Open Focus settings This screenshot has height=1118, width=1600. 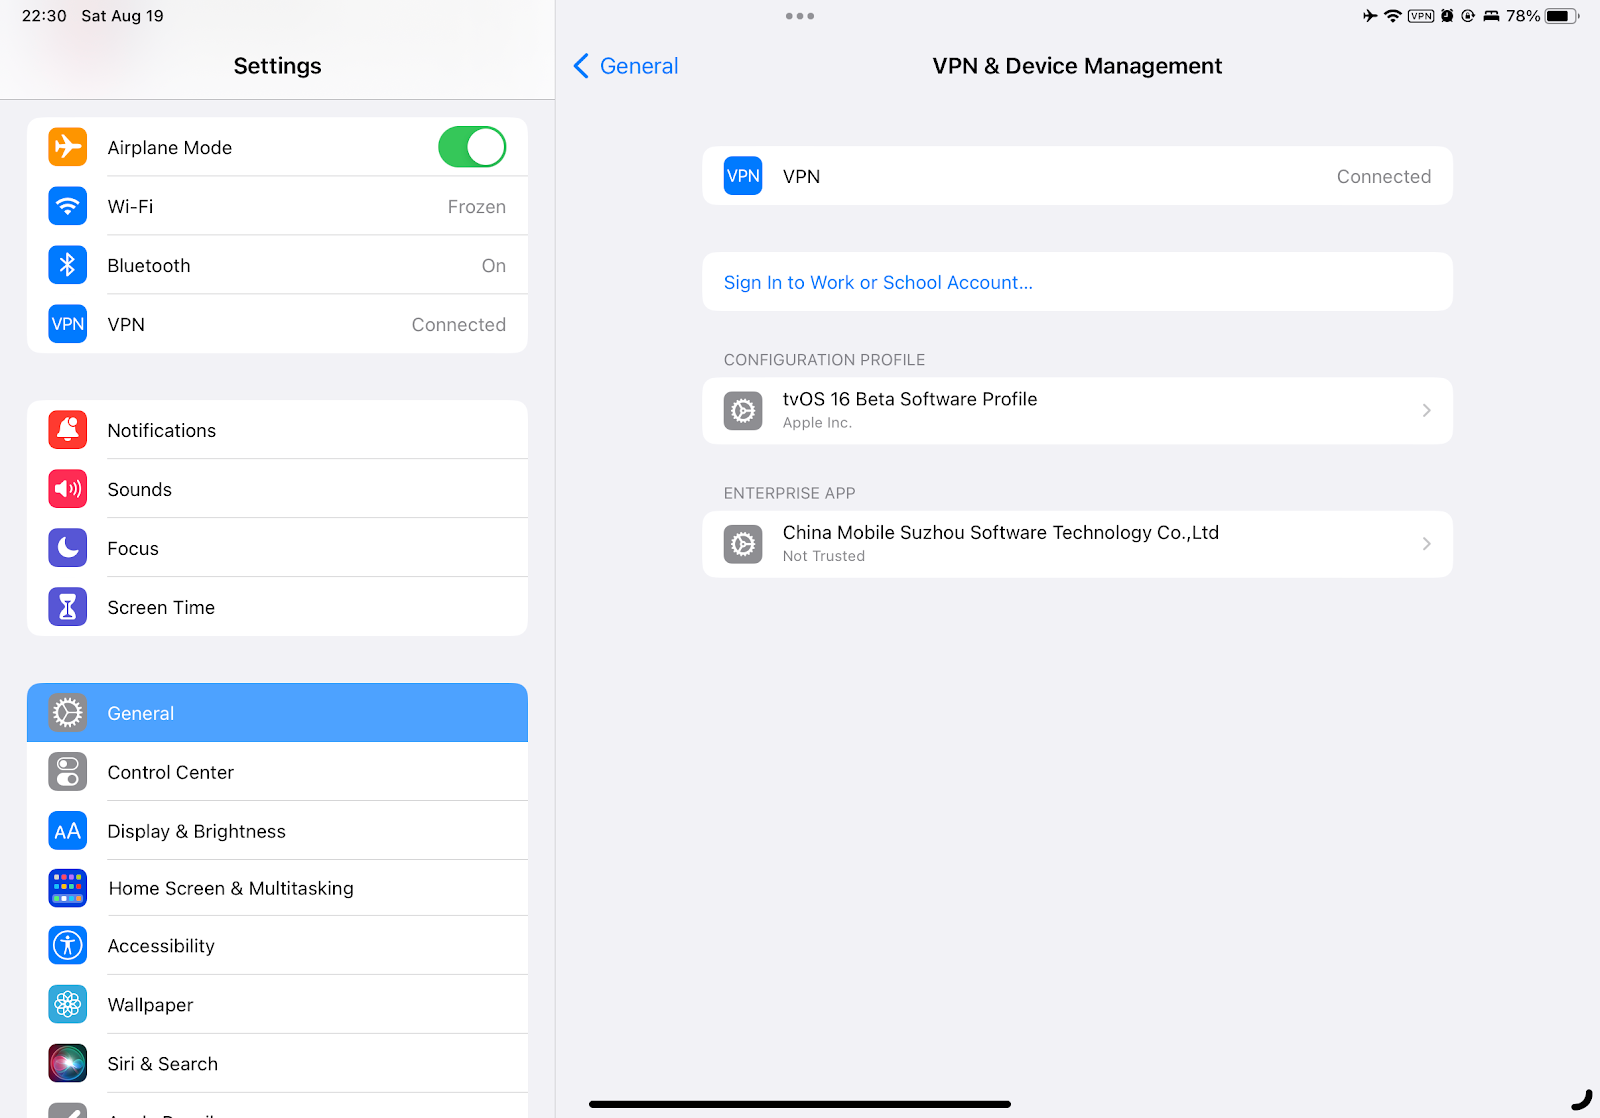(x=277, y=548)
